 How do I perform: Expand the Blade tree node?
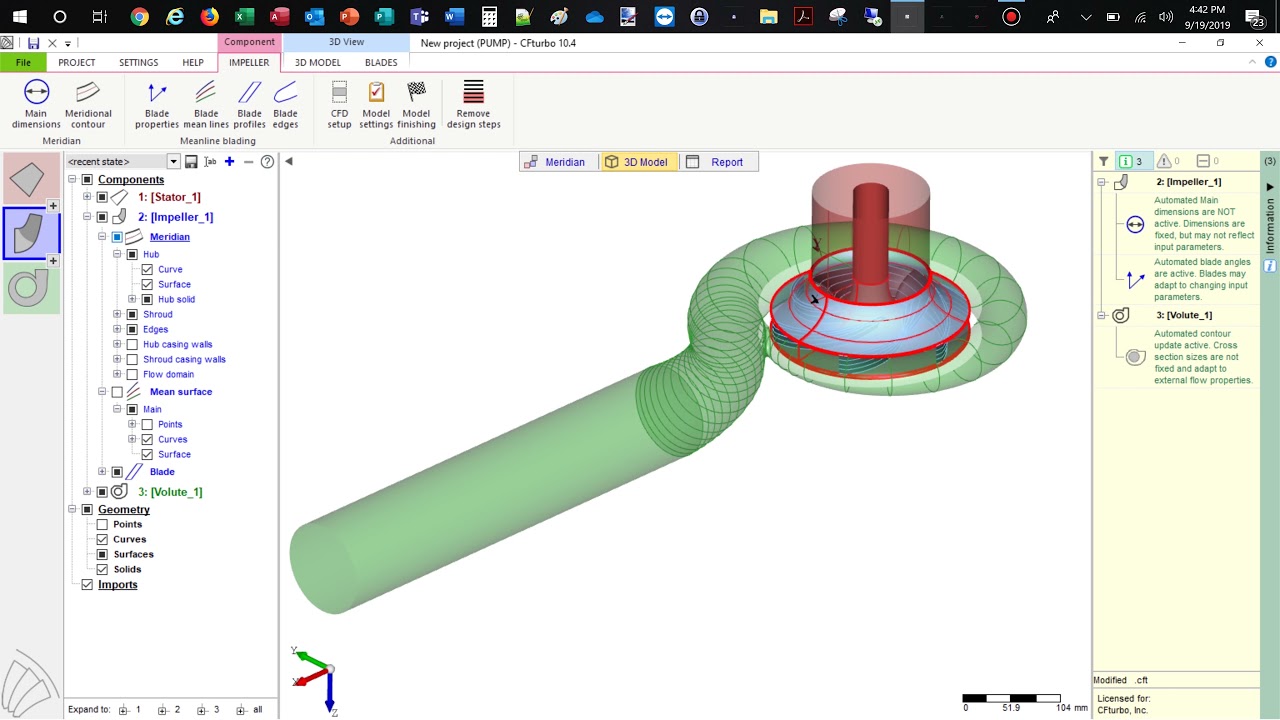click(x=102, y=472)
